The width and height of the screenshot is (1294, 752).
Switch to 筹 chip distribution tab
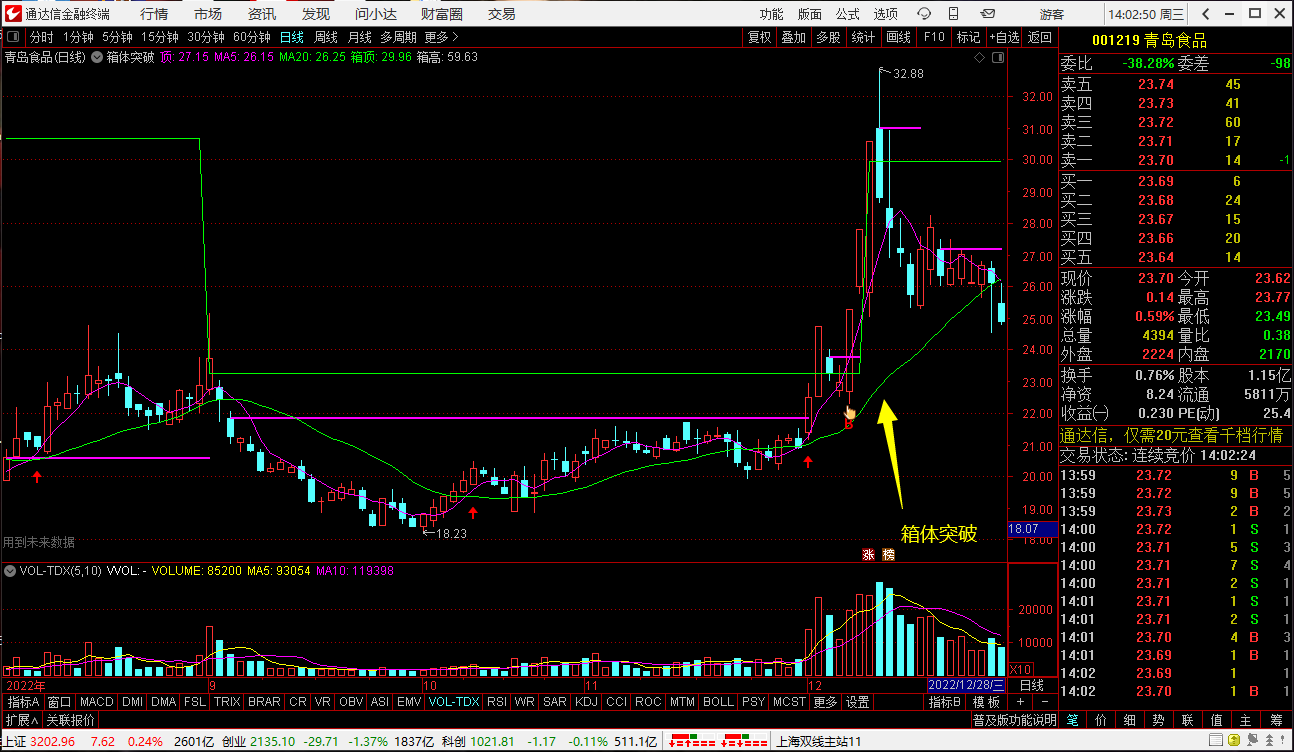point(1276,719)
